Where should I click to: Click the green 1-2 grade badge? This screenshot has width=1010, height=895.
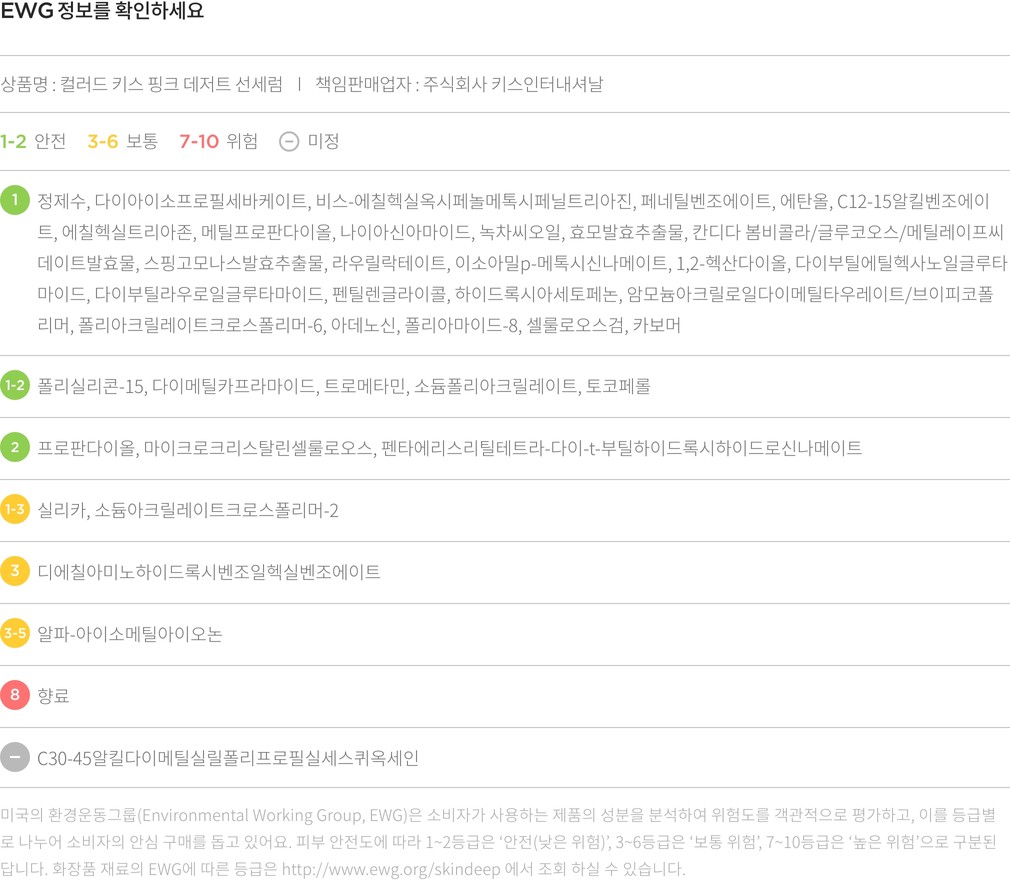[x=15, y=385]
